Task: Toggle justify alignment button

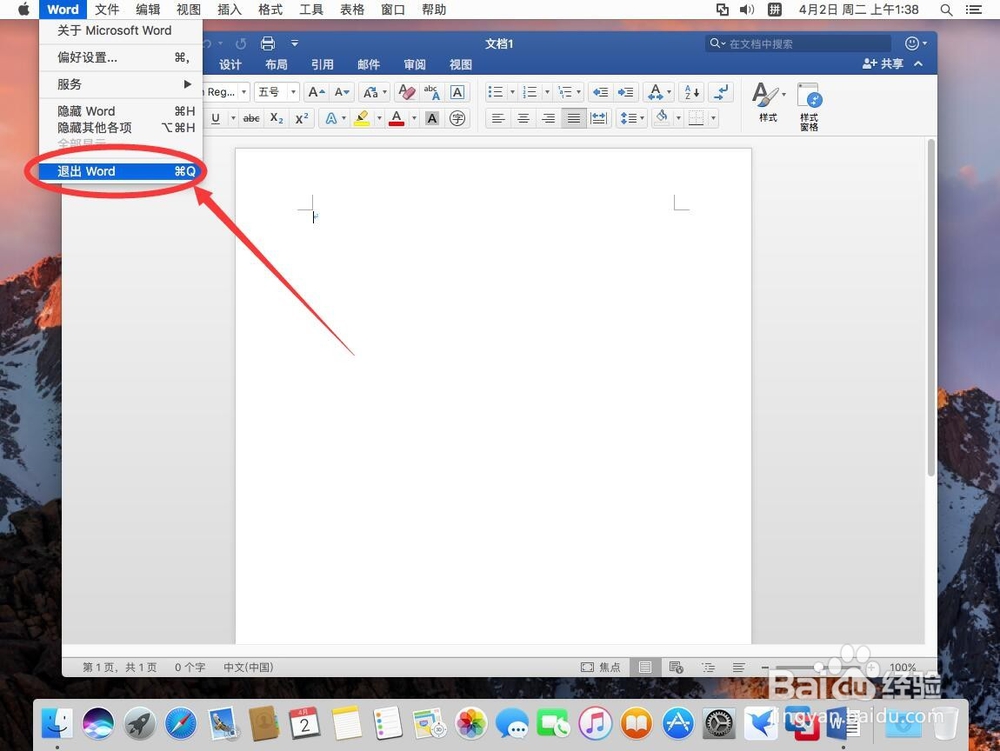Action: (573, 119)
